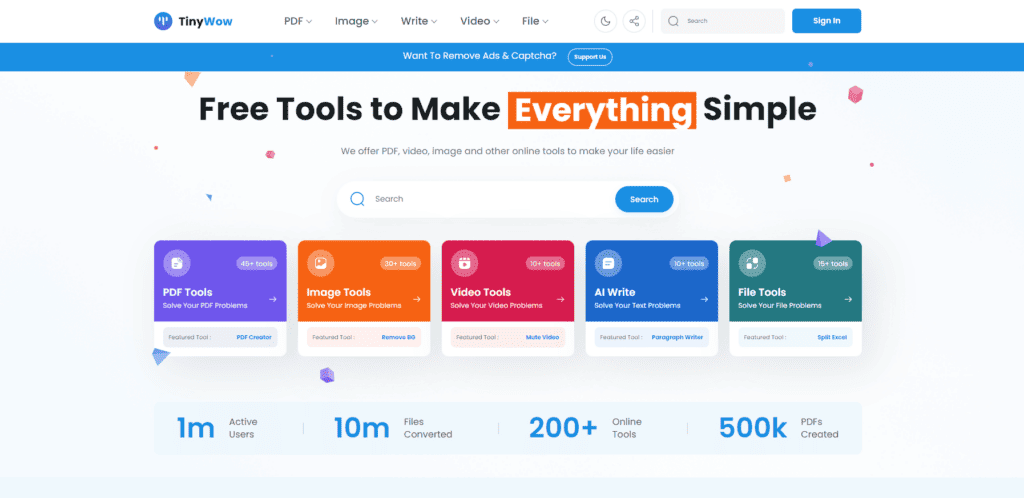The height and width of the screenshot is (498, 1024).
Task: Open Split Excel featured tool link
Action: pyautogui.click(x=832, y=337)
